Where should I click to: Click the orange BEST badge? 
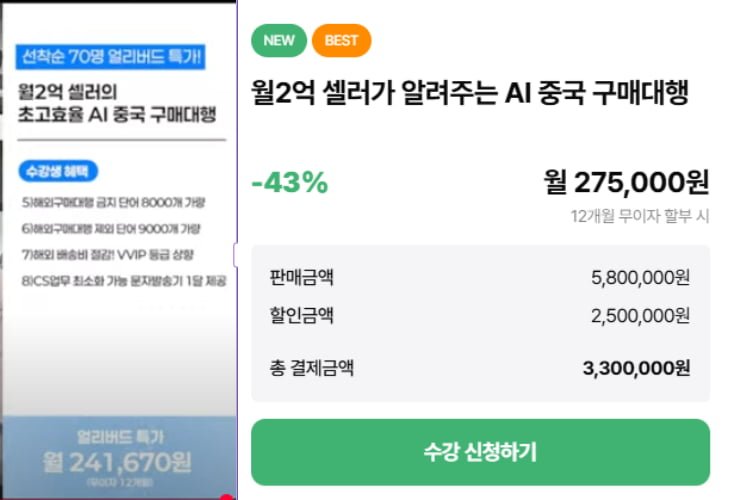point(341,40)
